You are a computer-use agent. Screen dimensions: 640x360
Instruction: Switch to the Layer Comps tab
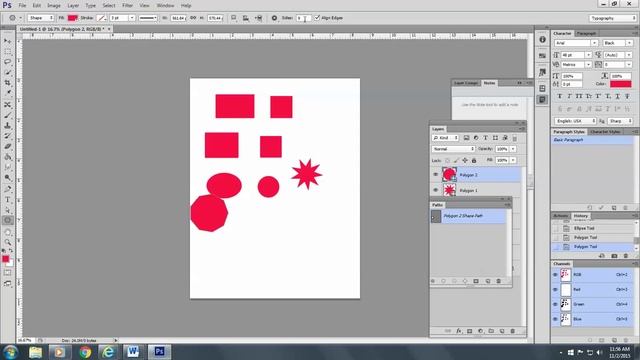coord(466,83)
